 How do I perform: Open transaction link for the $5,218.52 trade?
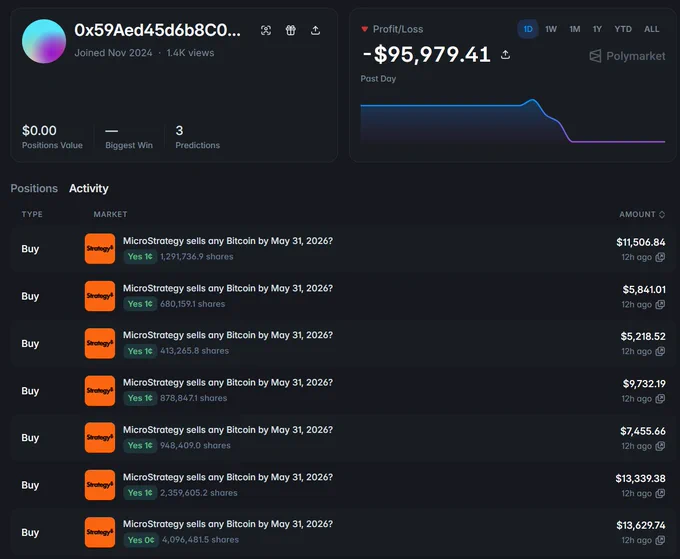(x=660, y=351)
